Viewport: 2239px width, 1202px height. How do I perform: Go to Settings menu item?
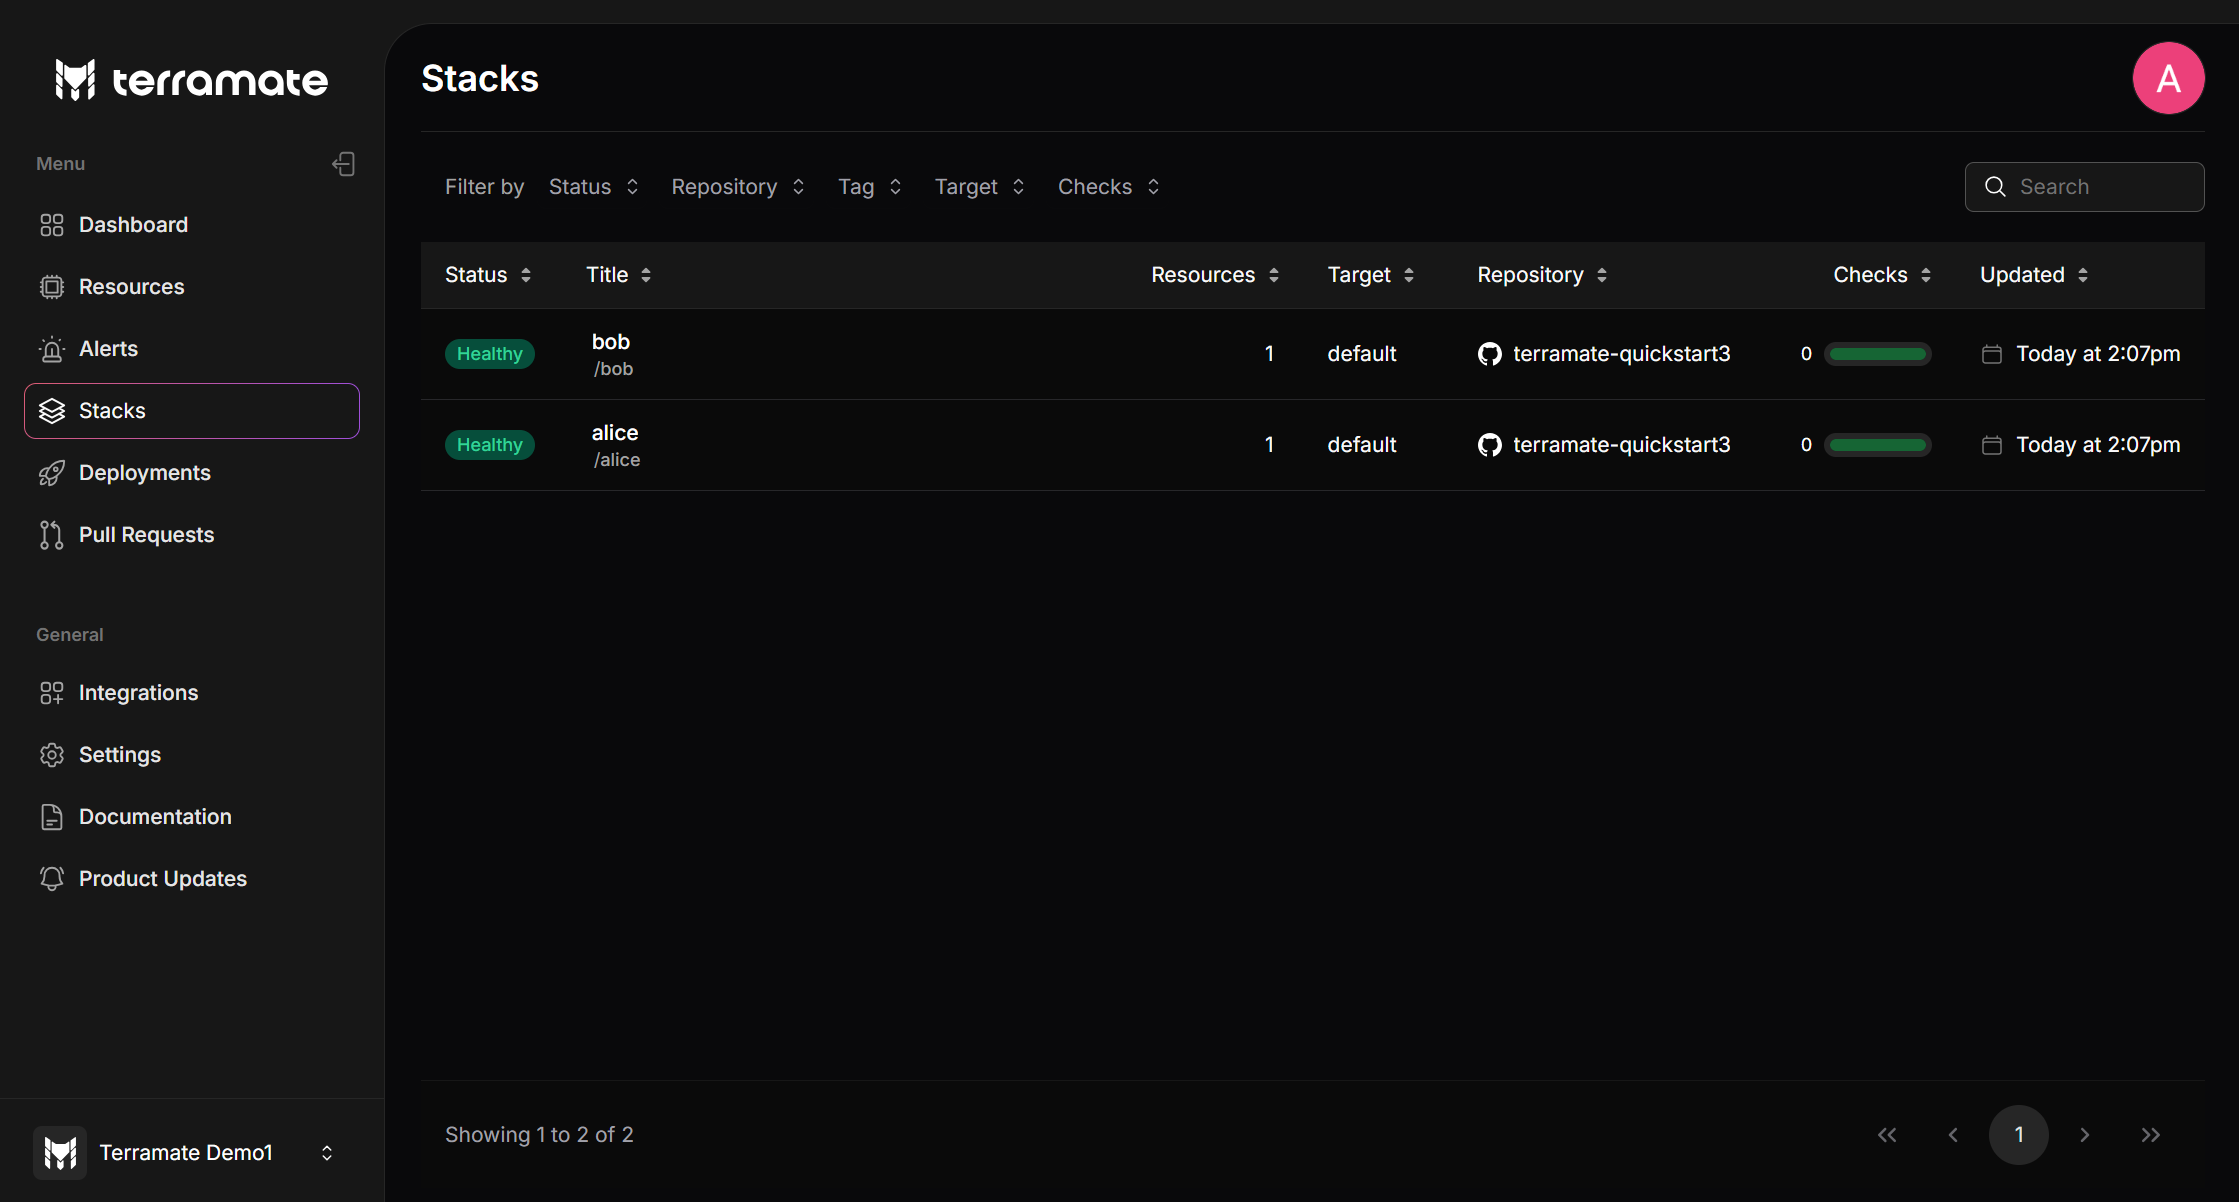pyautogui.click(x=120, y=755)
